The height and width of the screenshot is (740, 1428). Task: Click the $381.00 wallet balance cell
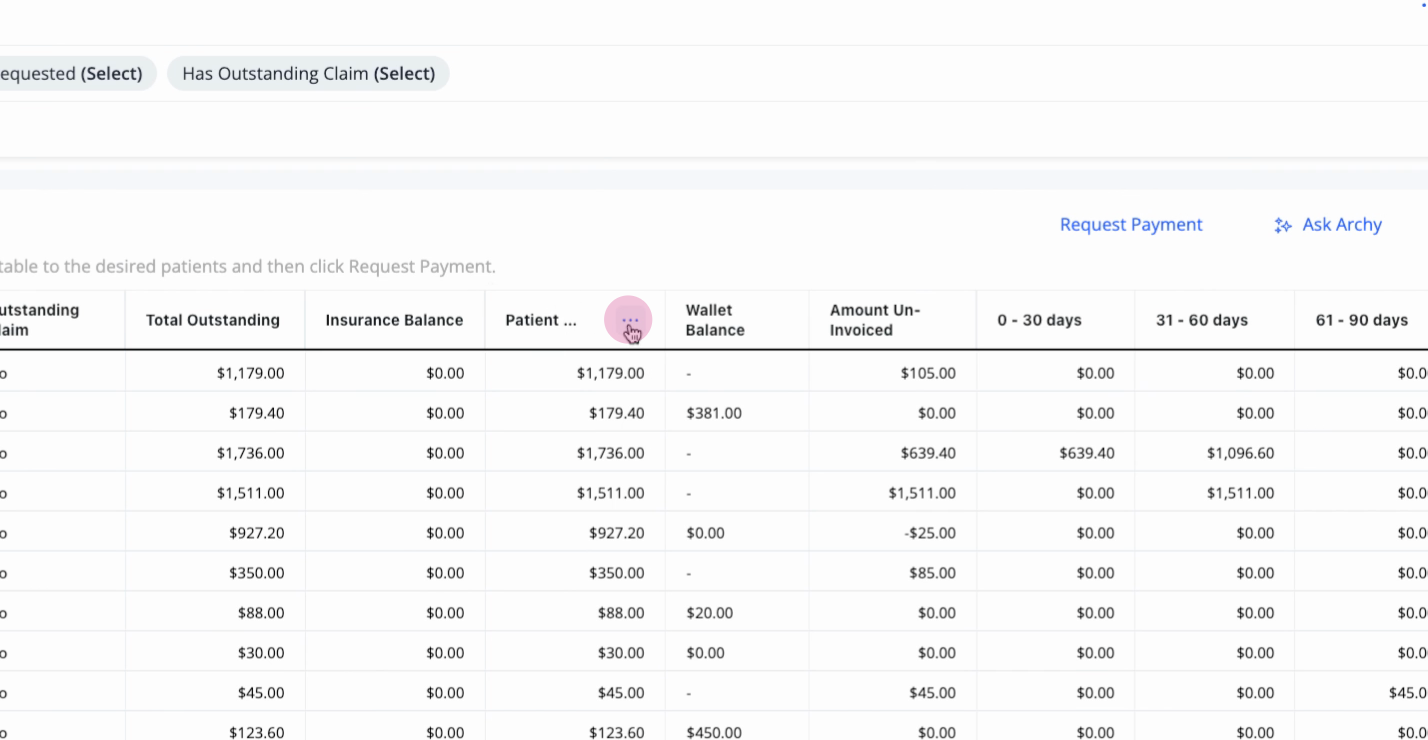click(x=714, y=413)
